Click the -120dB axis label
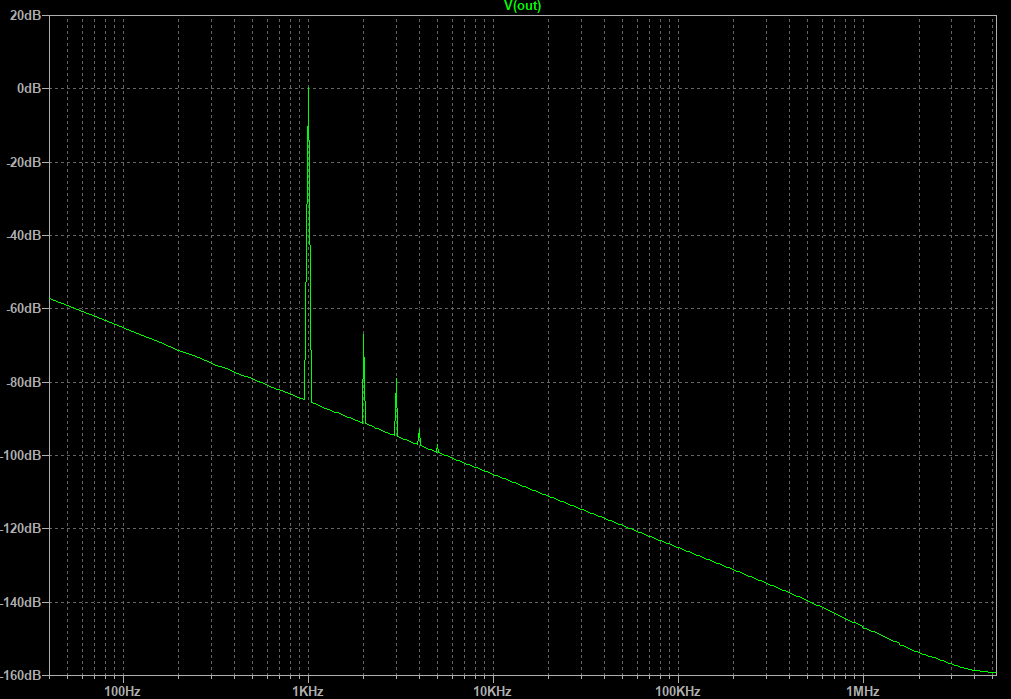 pos(21,528)
